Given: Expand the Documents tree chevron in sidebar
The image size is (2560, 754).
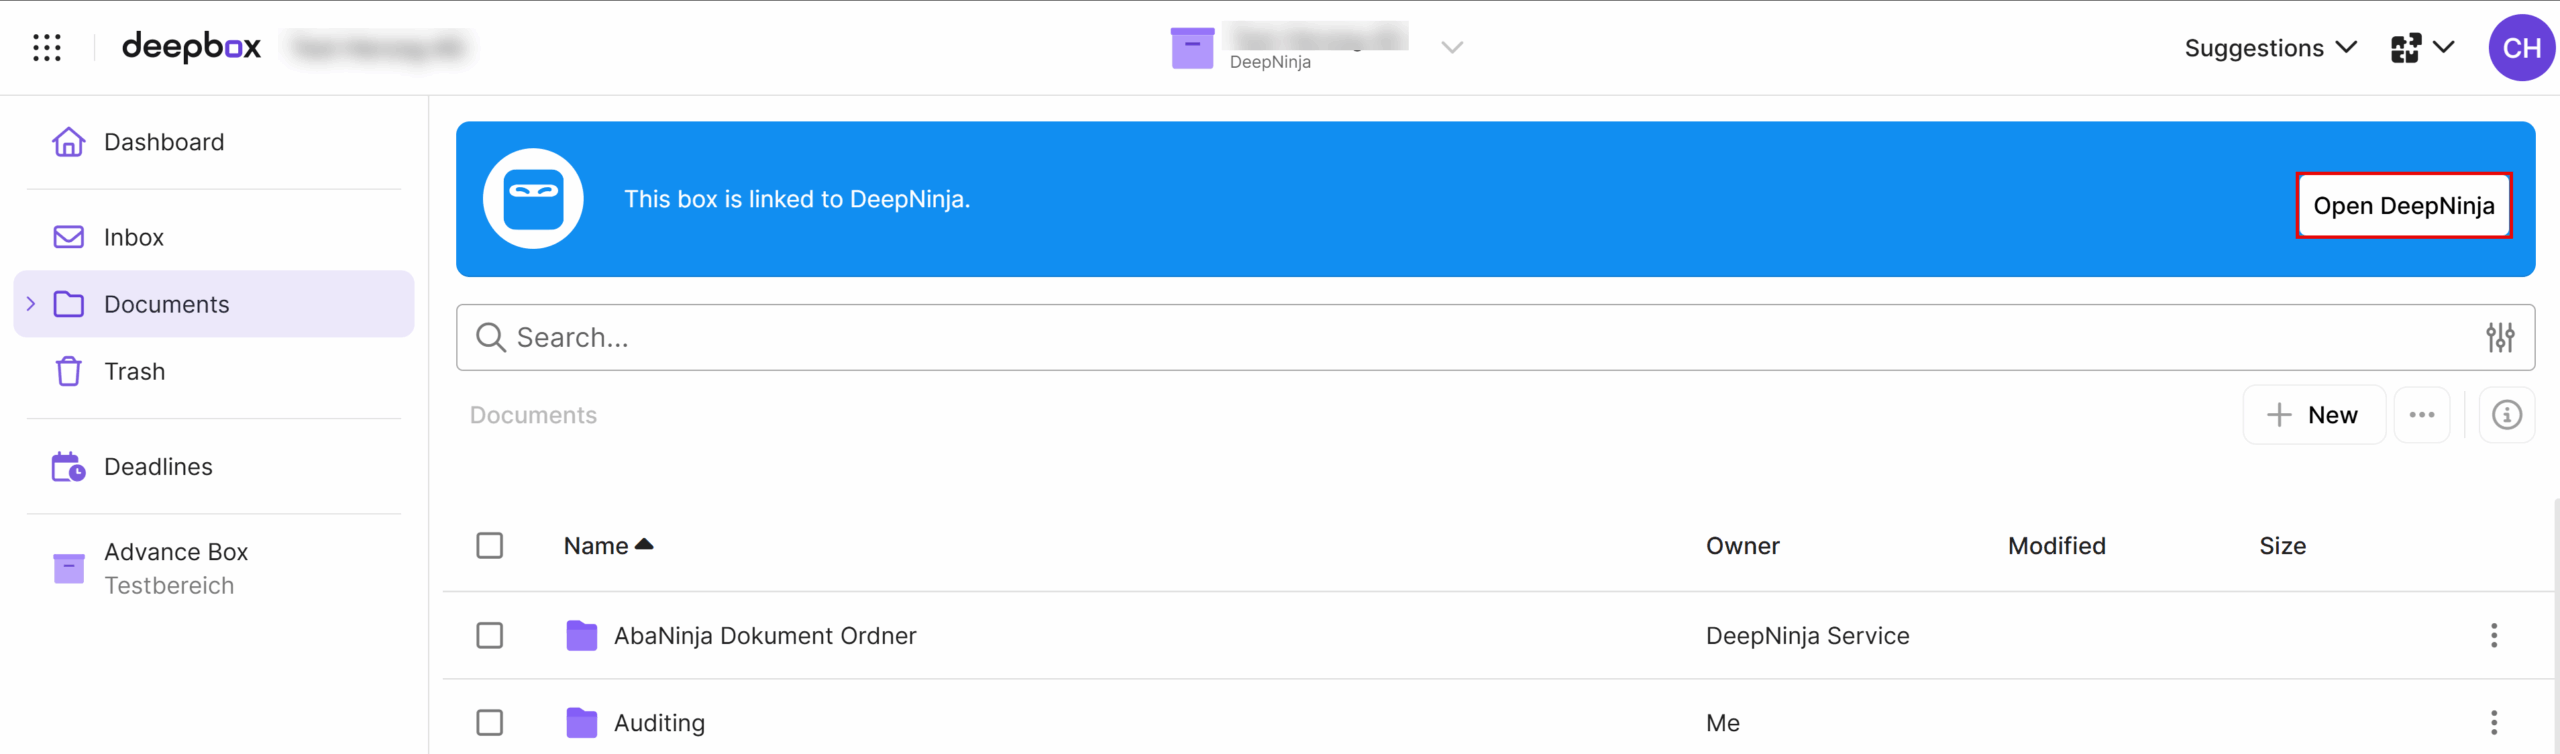Looking at the screenshot, I should pos(31,304).
